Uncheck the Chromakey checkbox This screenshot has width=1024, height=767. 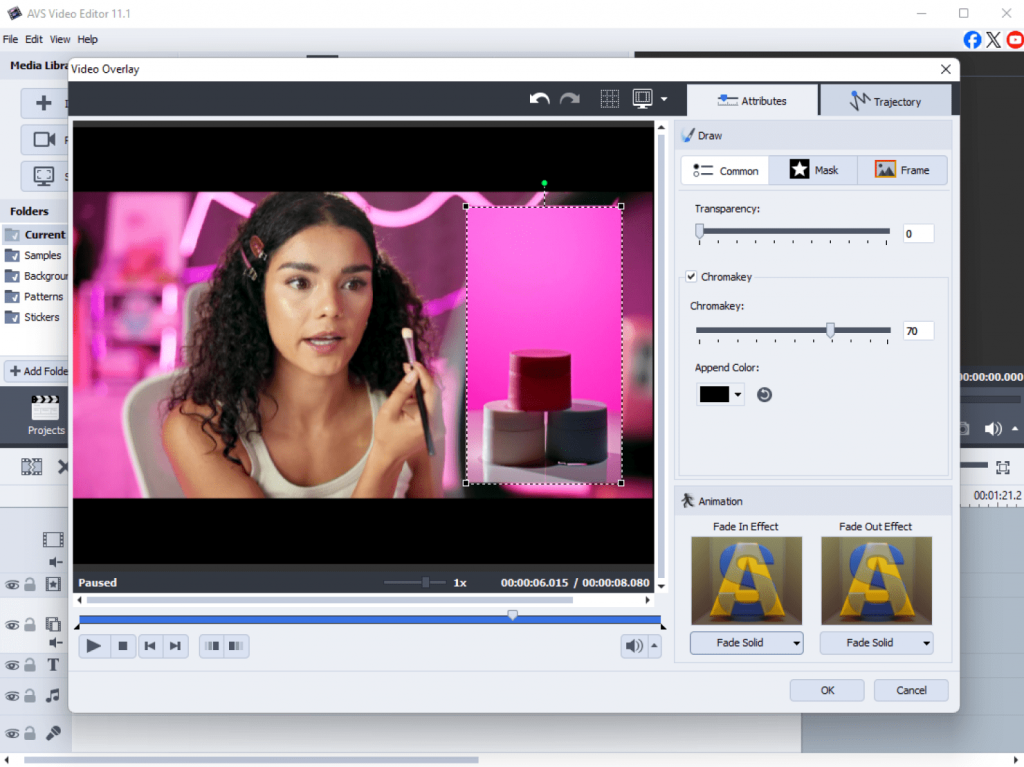click(x=691, y=277)
